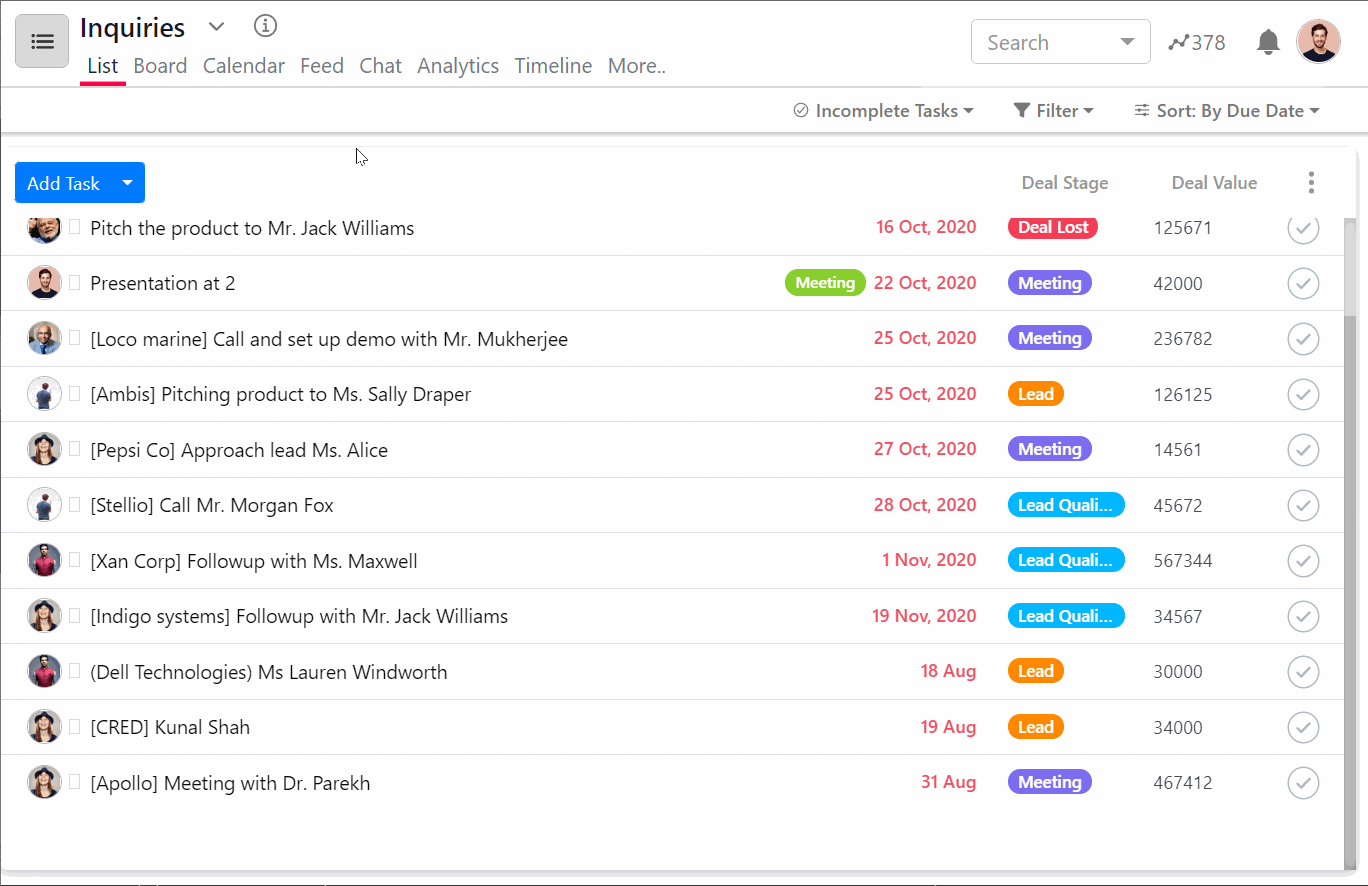
Task: Click the Add Task button
Action: [x=64, y=182]
